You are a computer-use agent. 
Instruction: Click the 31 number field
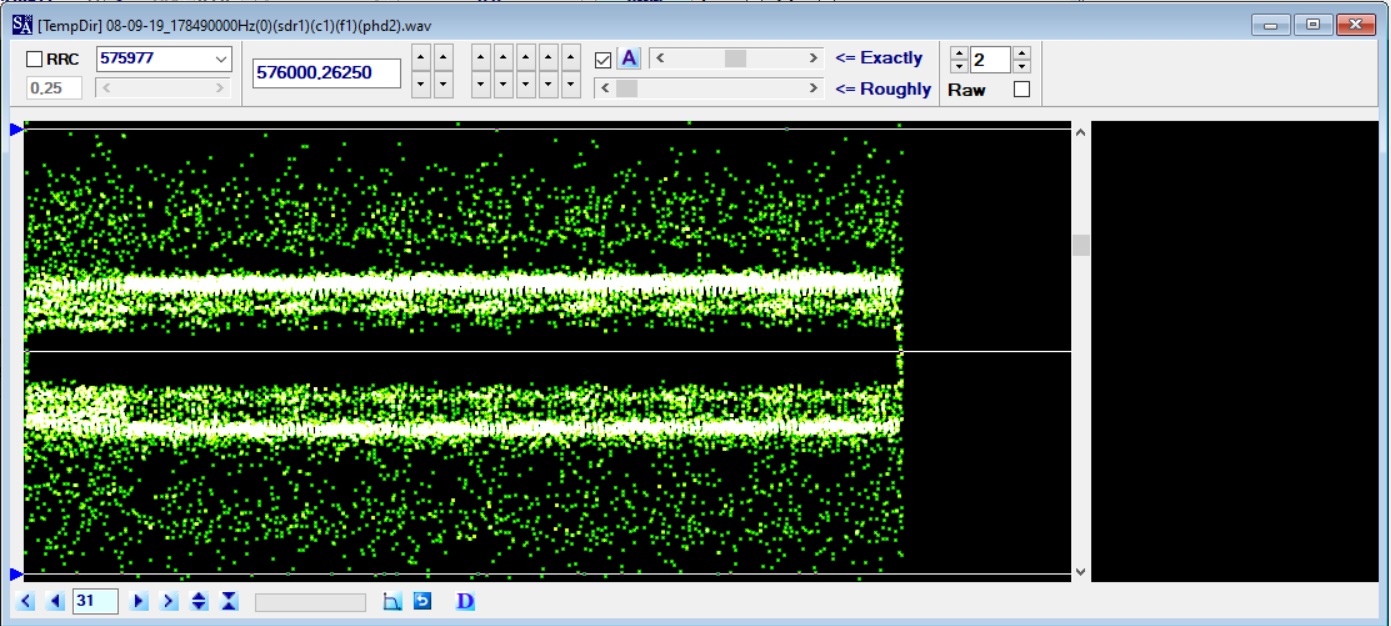point(95,601)
